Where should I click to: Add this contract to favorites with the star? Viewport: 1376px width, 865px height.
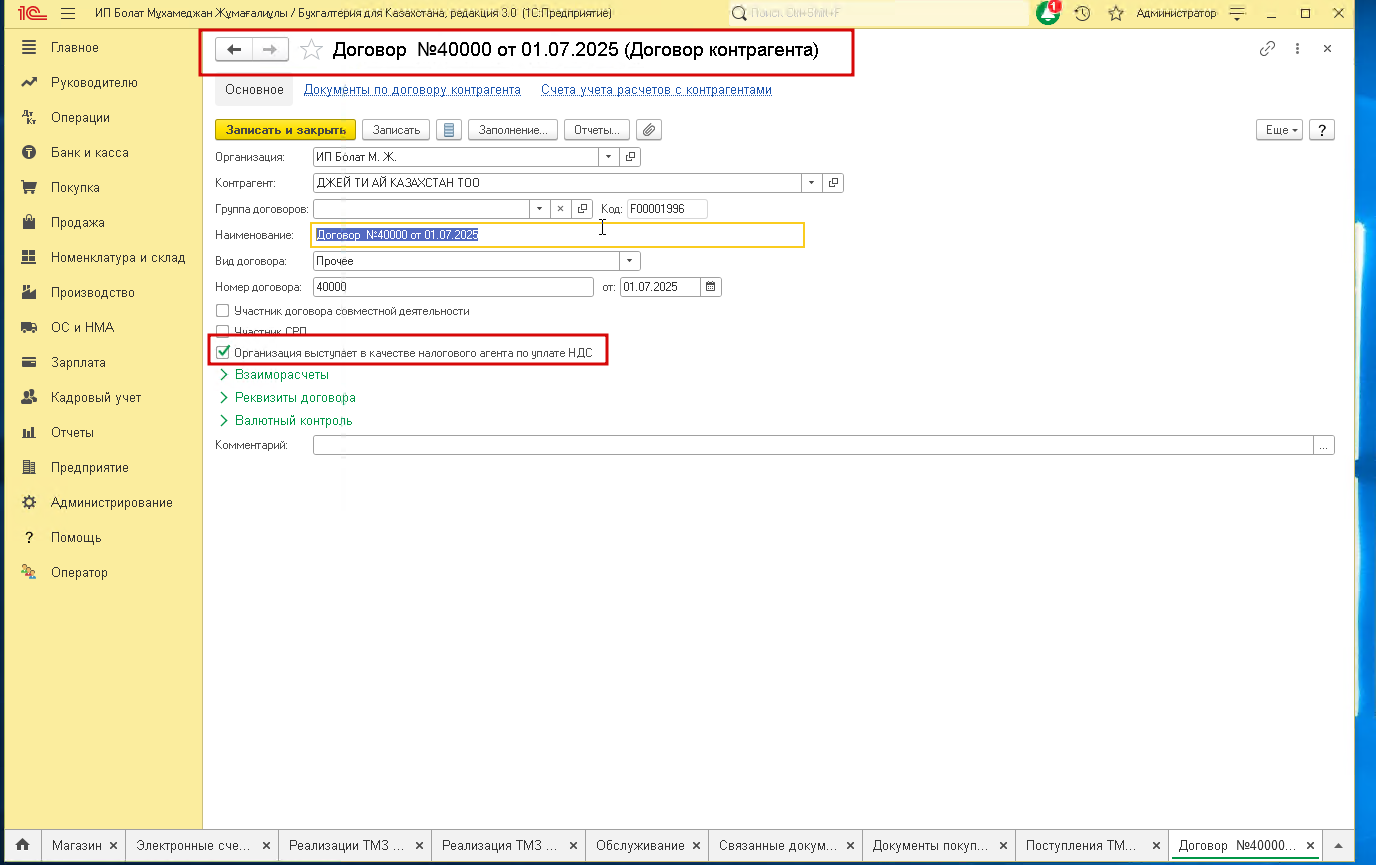click(312, 50)
